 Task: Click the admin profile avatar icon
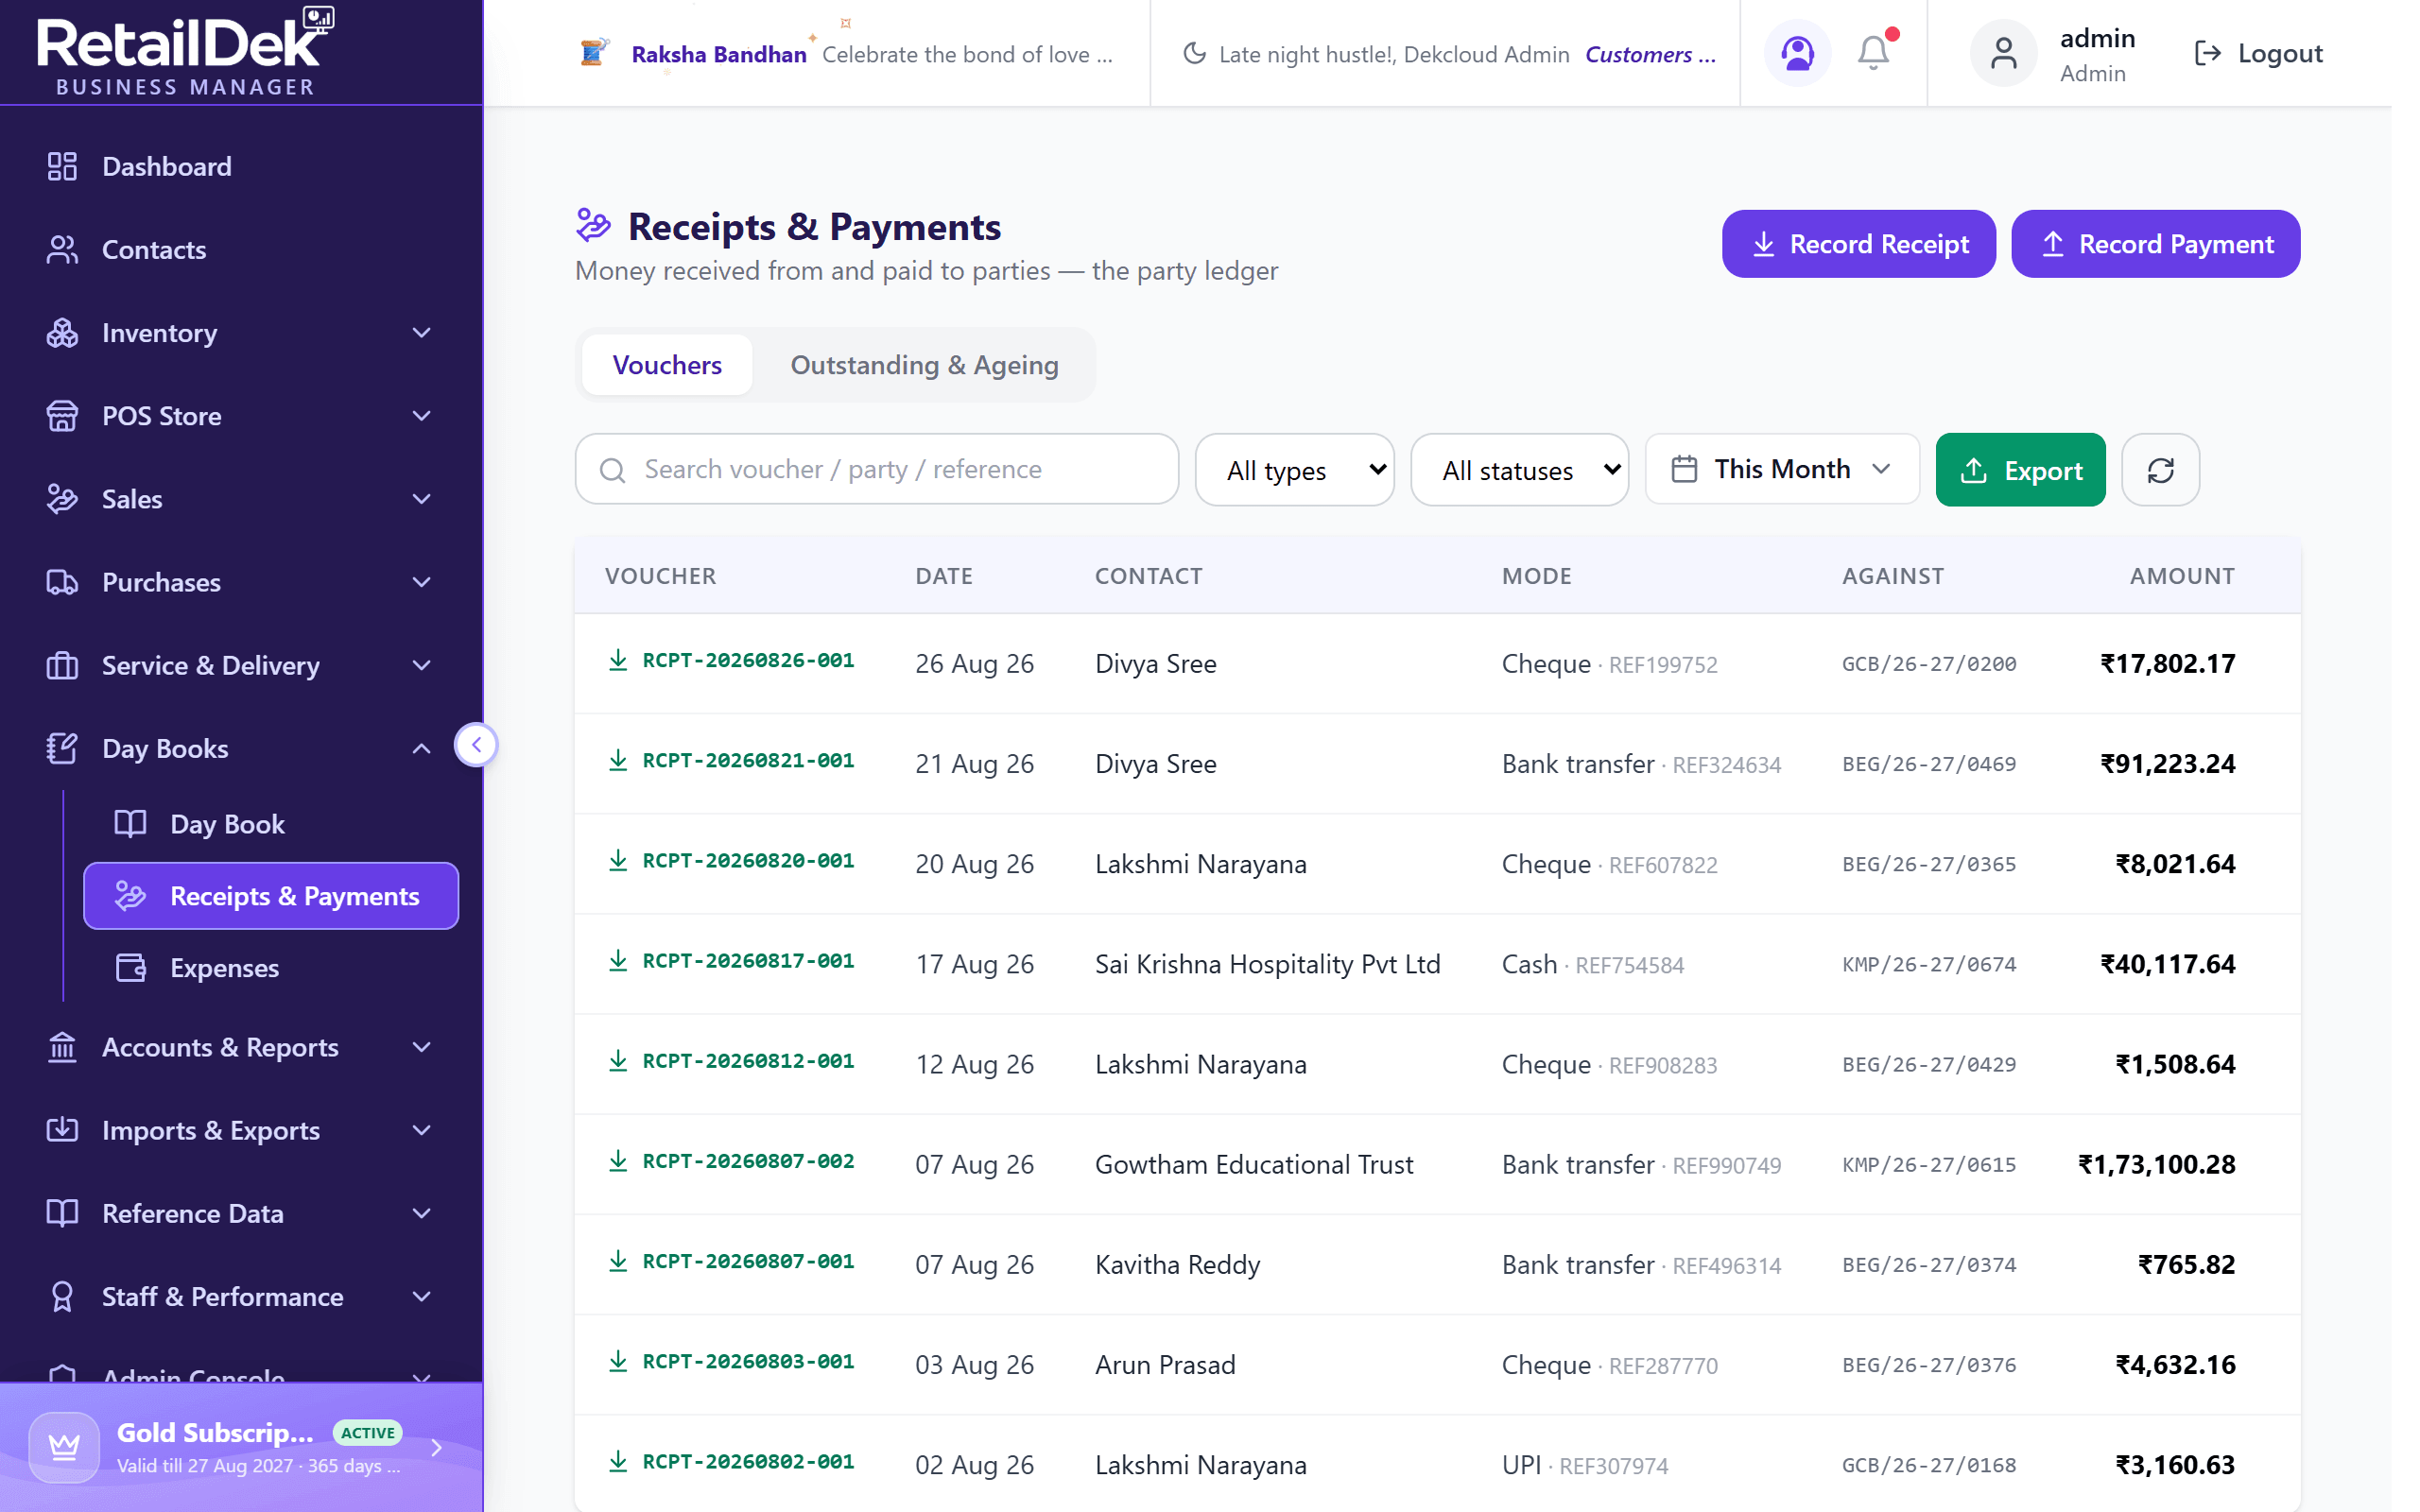coord(2003,53)
